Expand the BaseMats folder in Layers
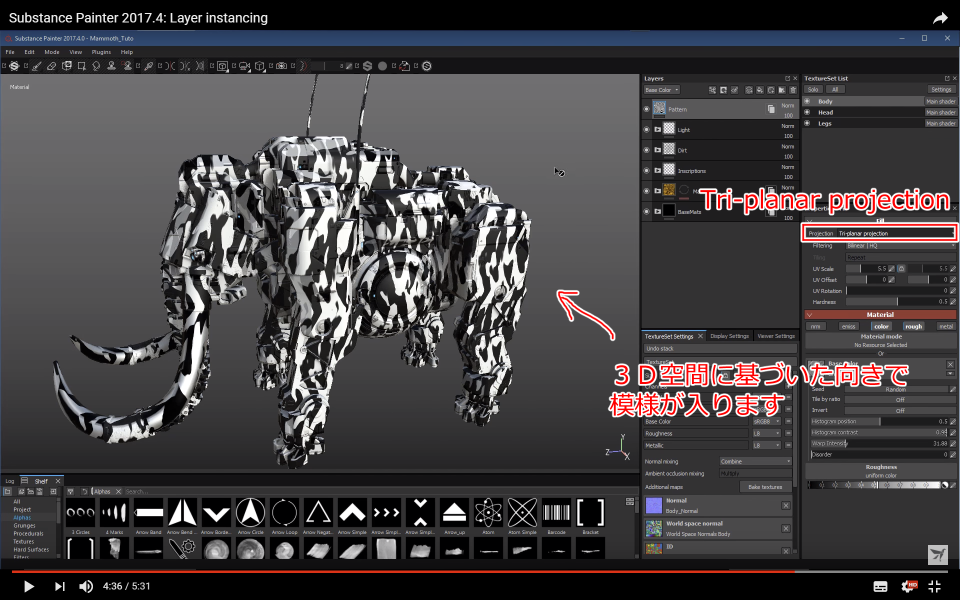Image resolution: width=960 pixels, height=600 pixels. click(x=658, y=211)
